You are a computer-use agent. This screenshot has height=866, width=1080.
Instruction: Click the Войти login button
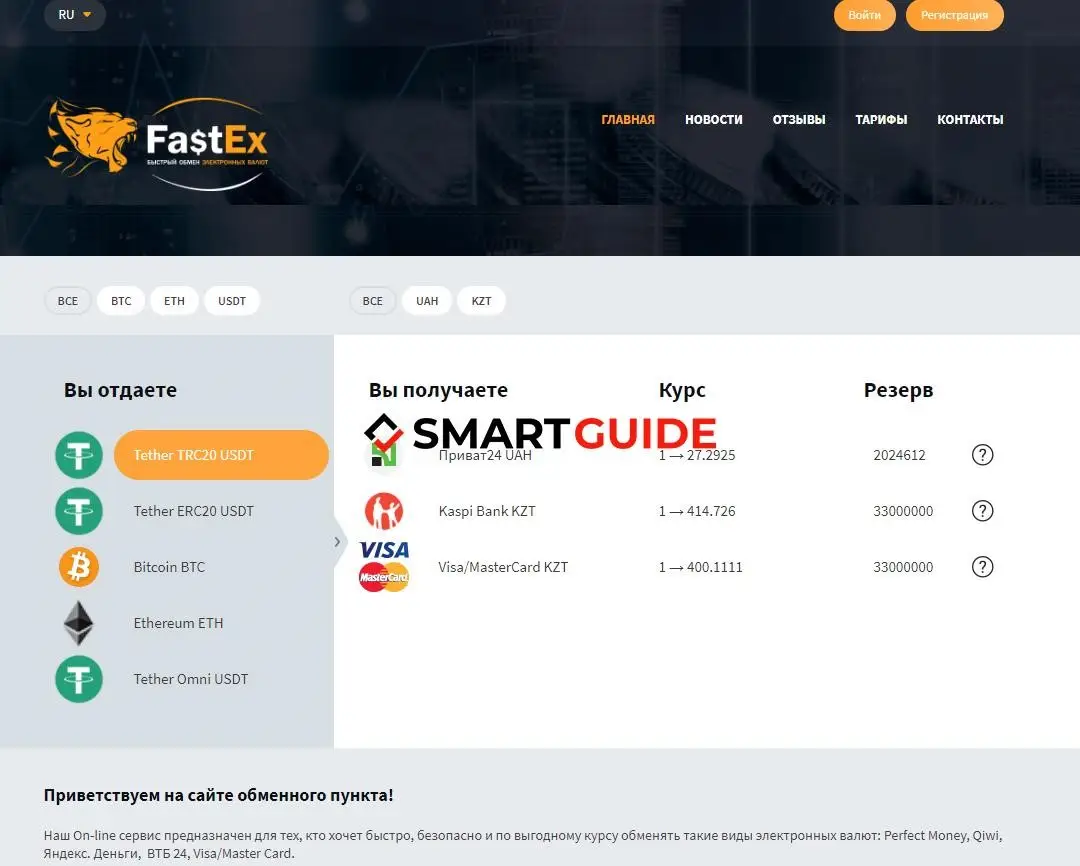(864, 15)
